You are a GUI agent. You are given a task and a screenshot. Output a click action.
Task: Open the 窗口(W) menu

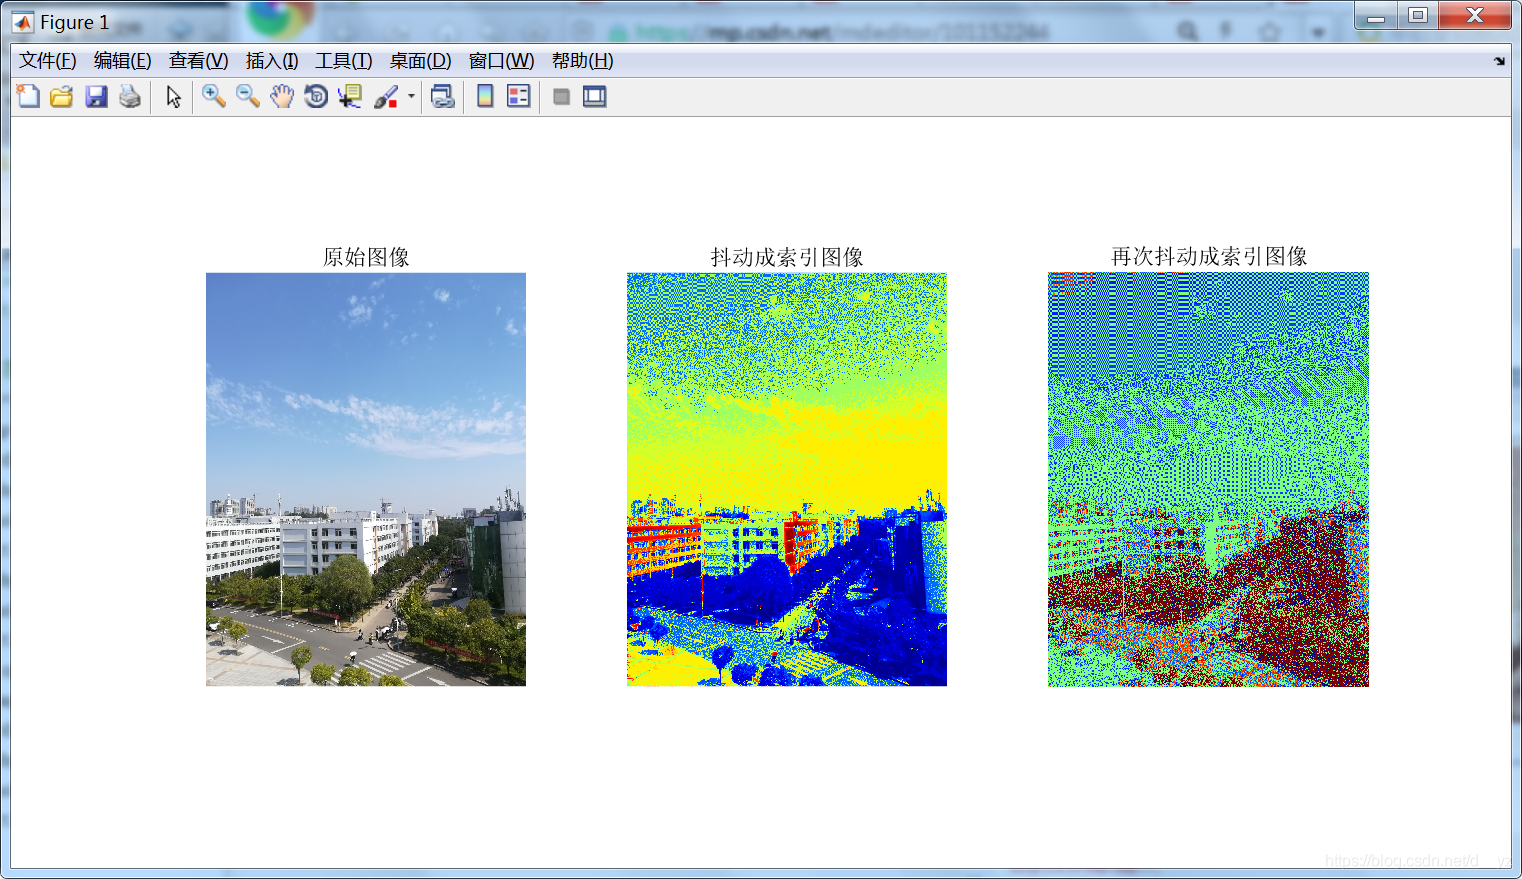coord(502,61)
